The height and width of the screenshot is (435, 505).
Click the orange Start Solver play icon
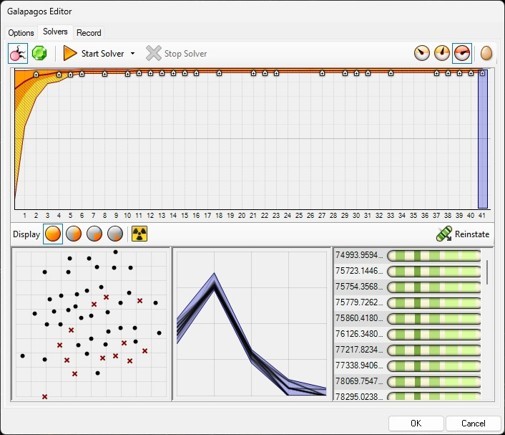[70, 53]
